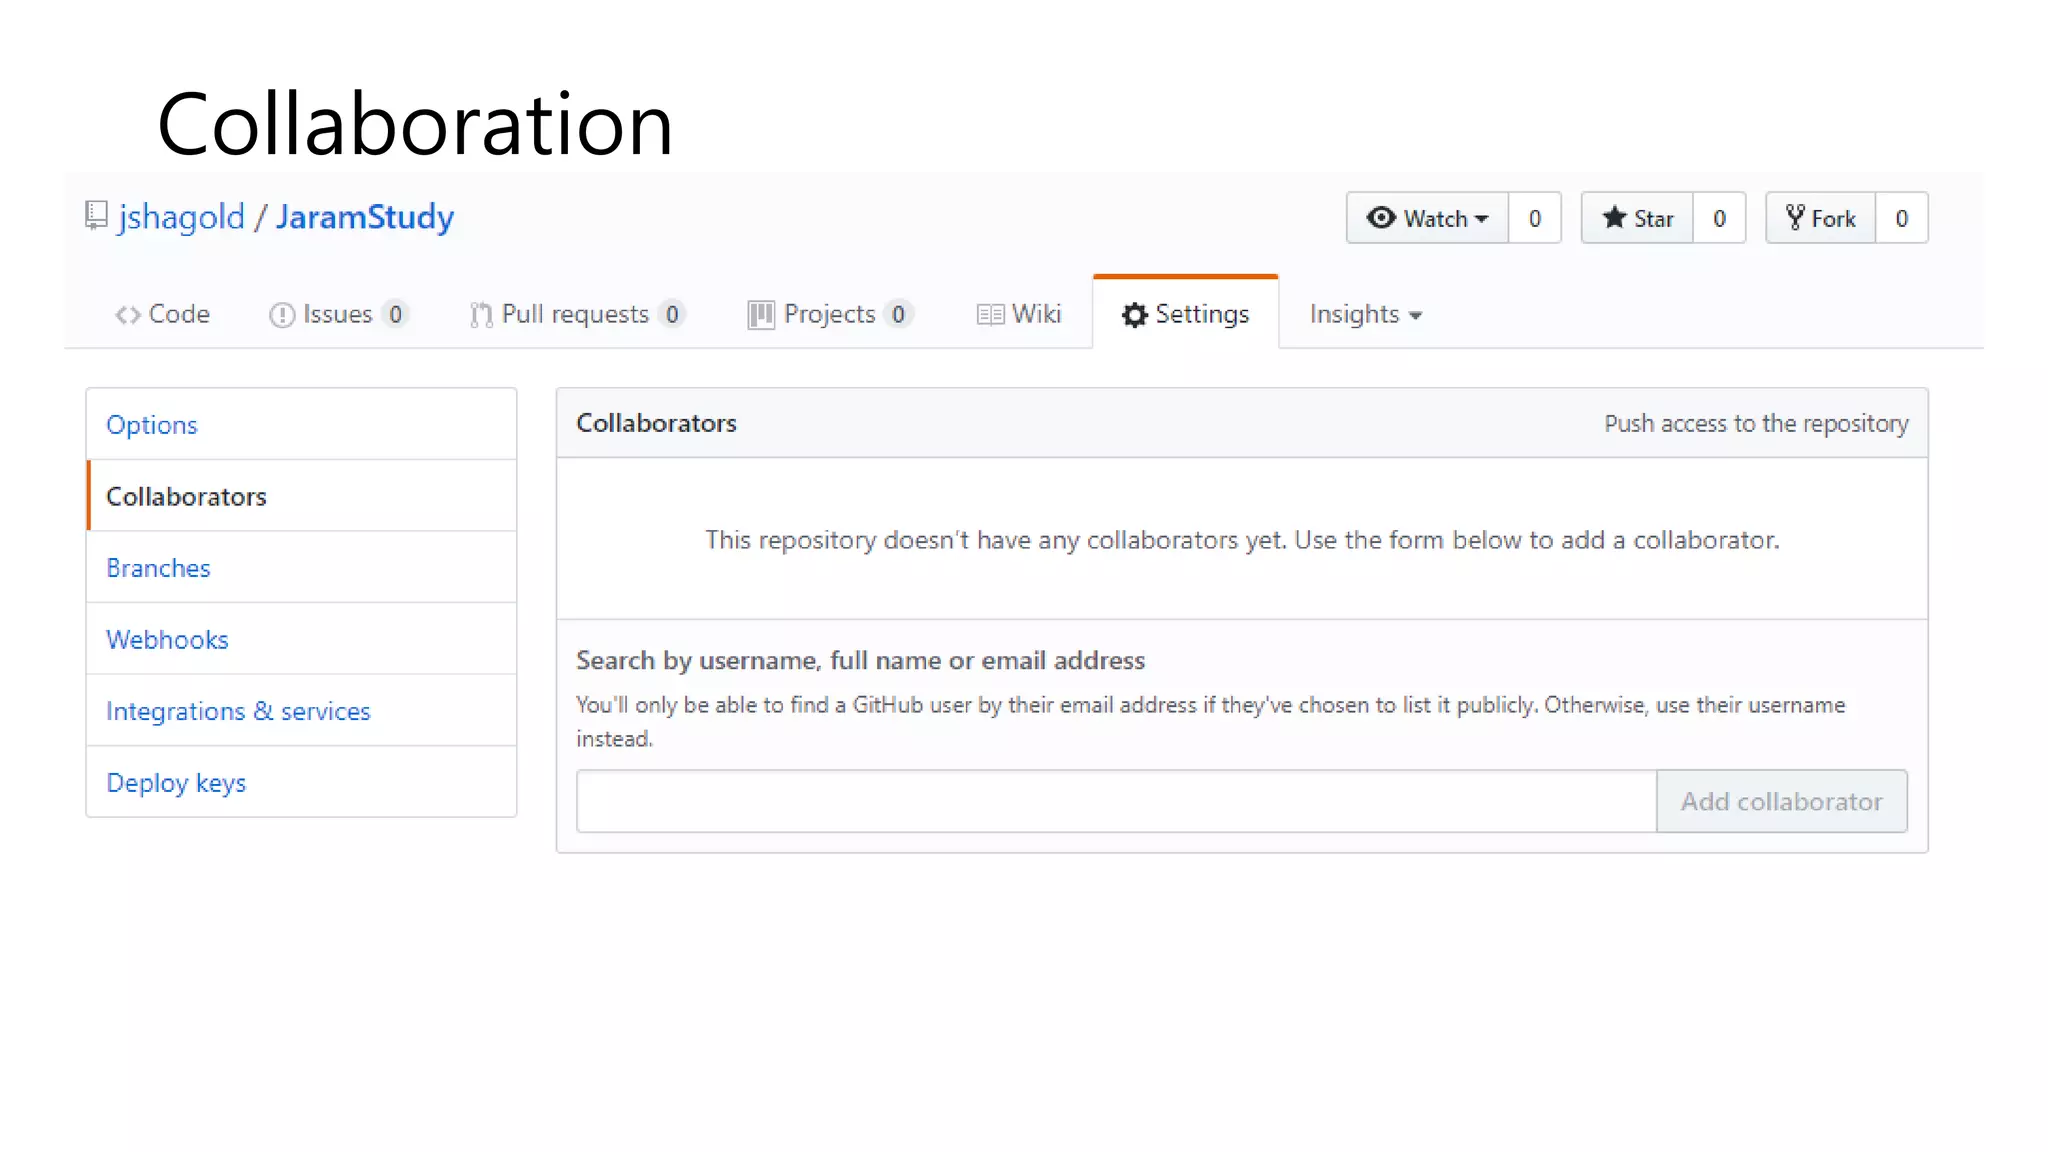Image resolution: width=2048 pixels, height=1152 pixels.
Task: Click the Pull requests count badge
Action: pos(672,314)
